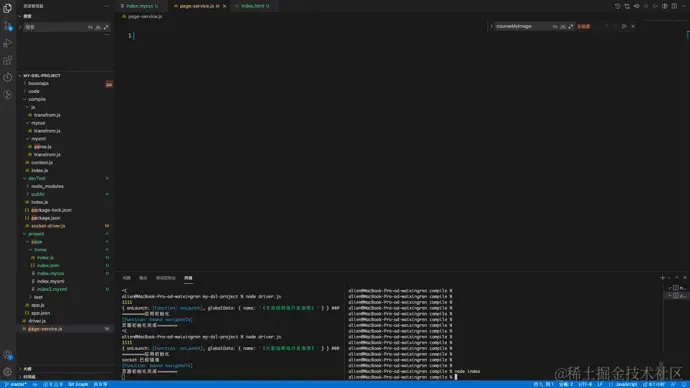
Task: Open app.json in the file tree
Action: pos(40,313)
